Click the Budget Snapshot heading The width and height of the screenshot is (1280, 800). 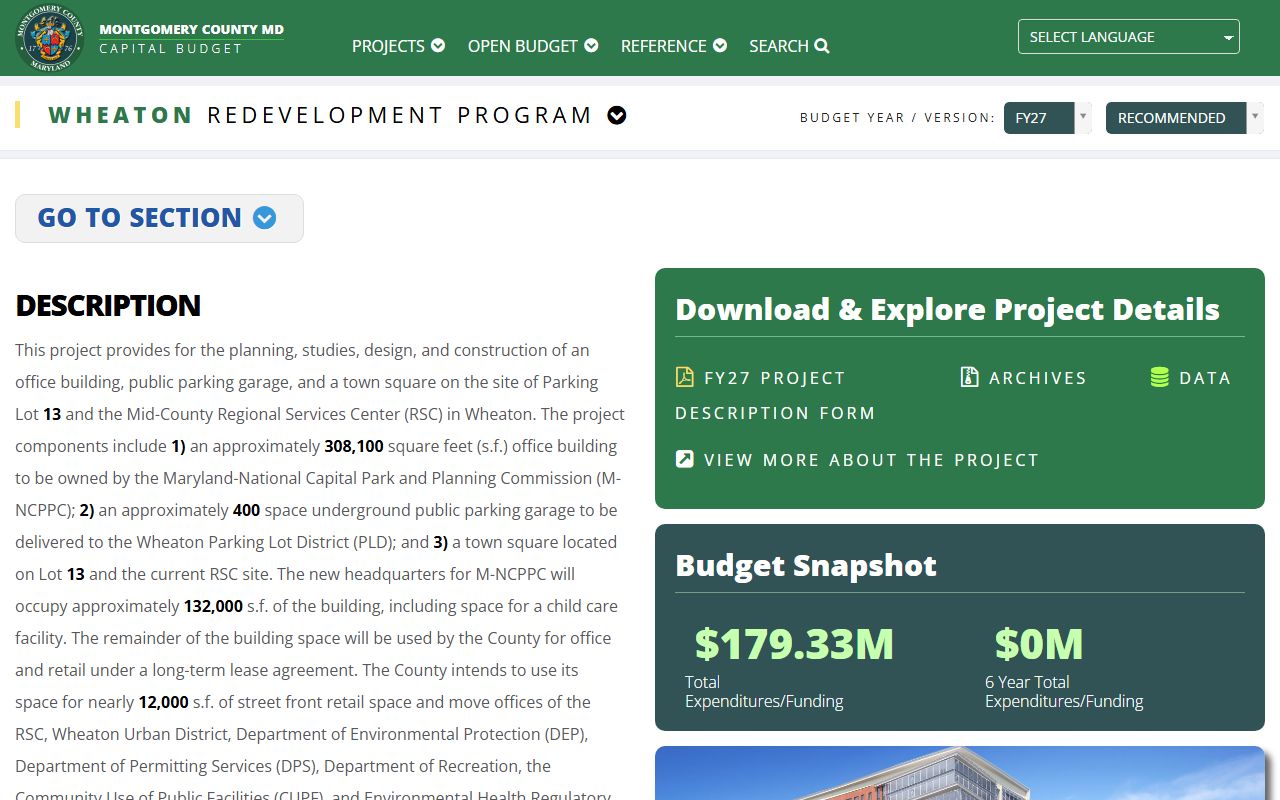tap(806, 565)
